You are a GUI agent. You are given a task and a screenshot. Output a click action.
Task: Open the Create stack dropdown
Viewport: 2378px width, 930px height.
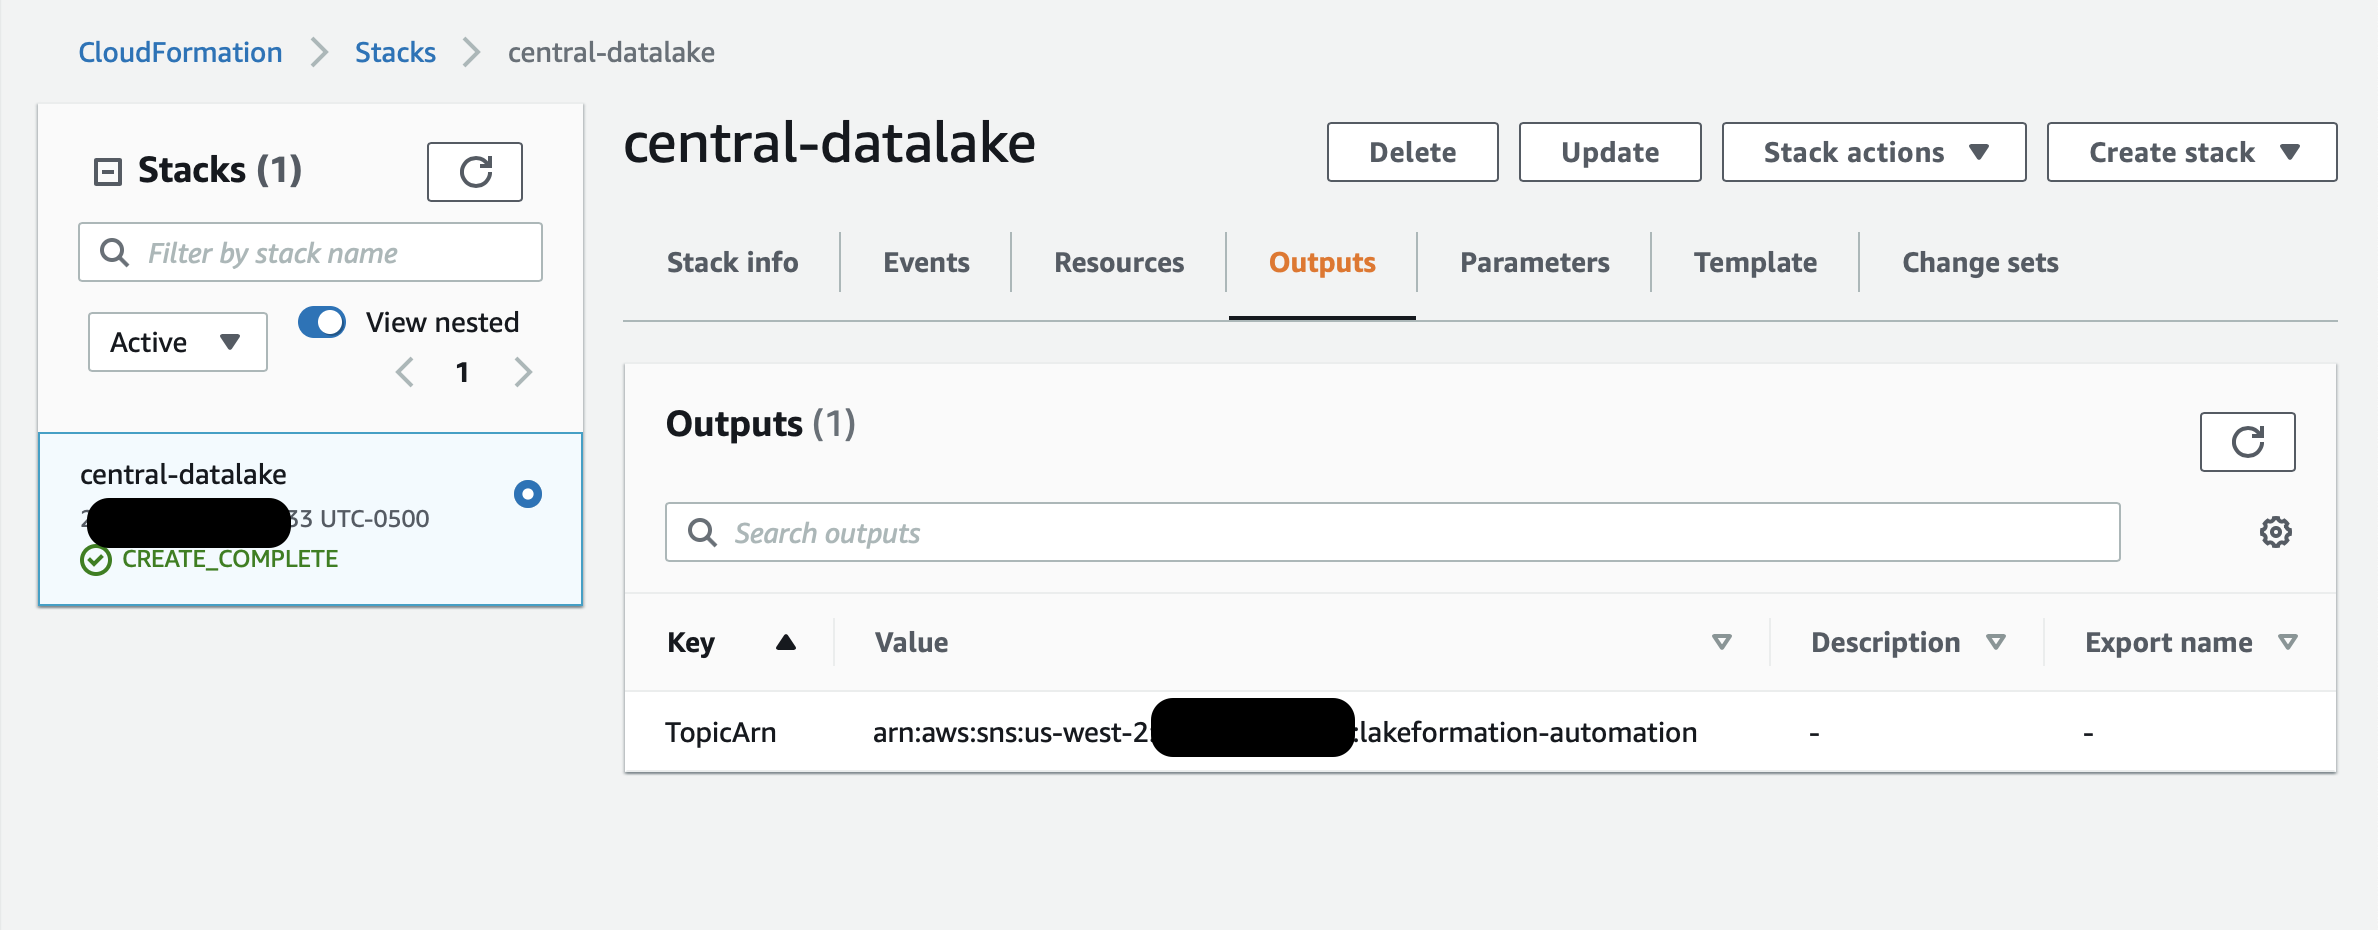(2192, 152)
